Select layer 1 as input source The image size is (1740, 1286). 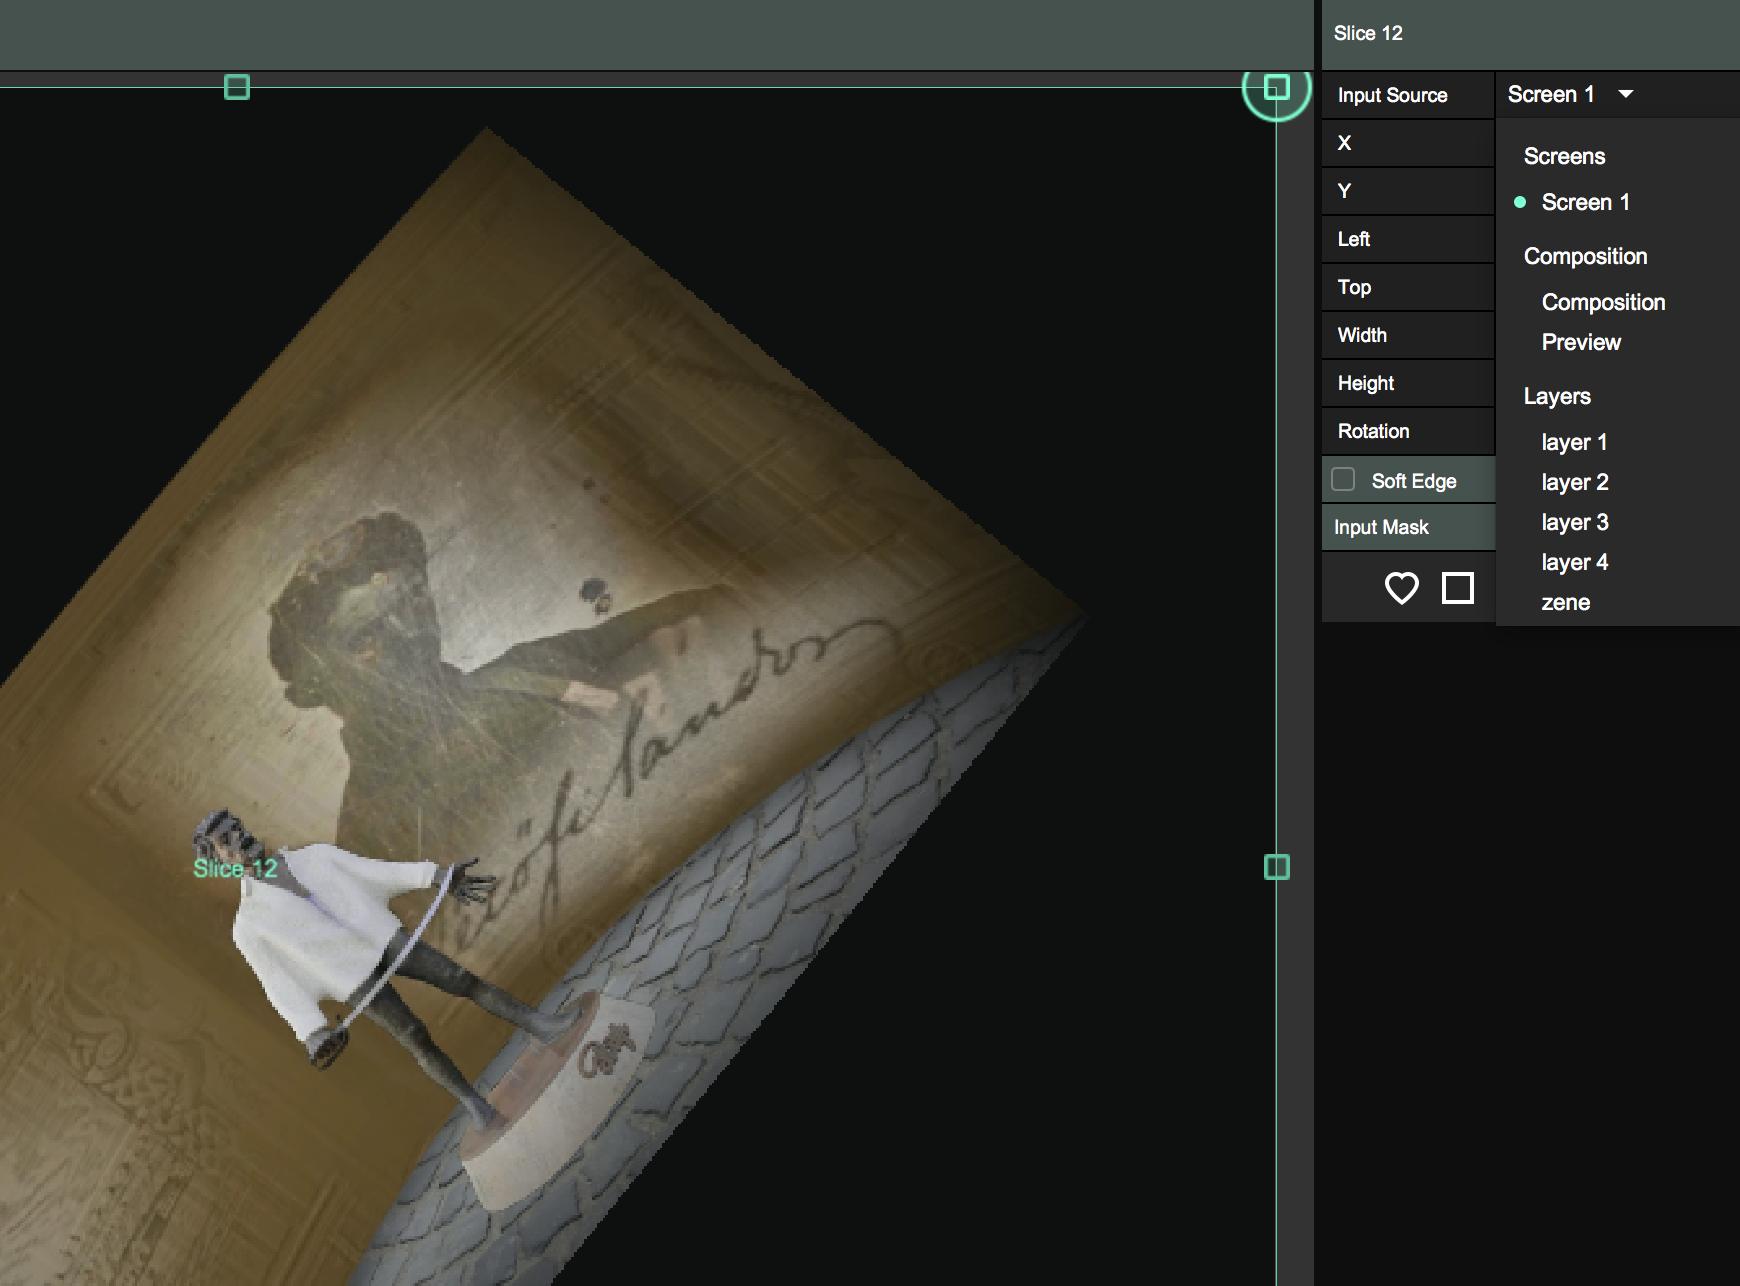click(1574, 442)
